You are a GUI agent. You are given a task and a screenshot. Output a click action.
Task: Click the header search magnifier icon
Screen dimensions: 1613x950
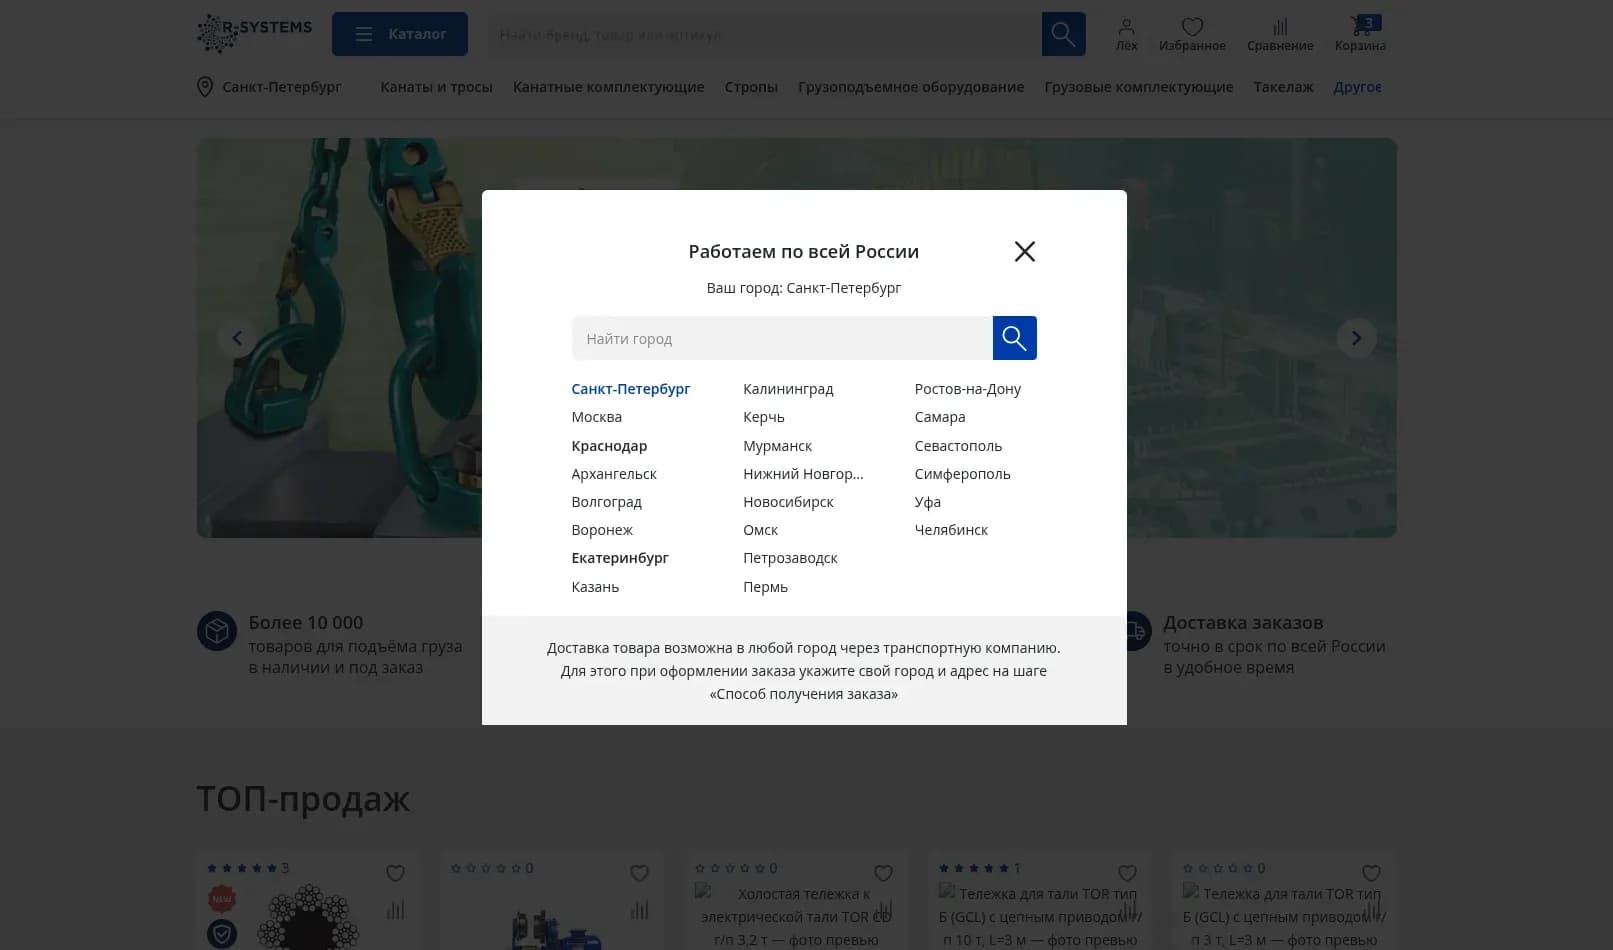click(1064, 35)
